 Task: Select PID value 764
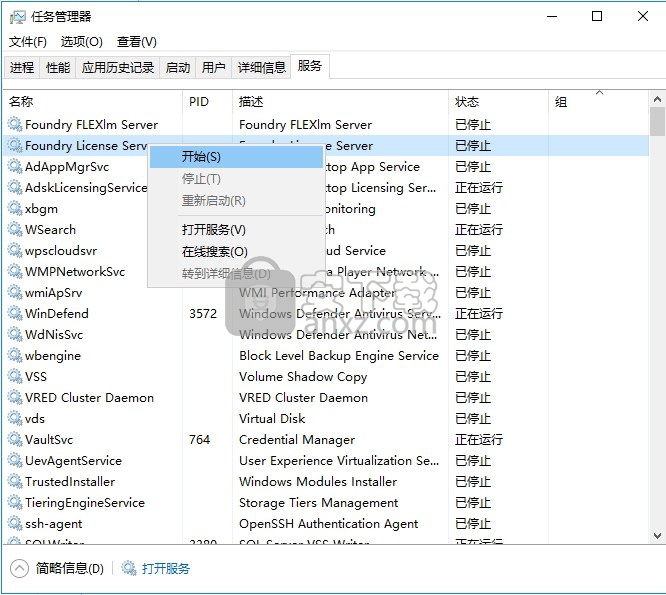(x=200, y=439)
